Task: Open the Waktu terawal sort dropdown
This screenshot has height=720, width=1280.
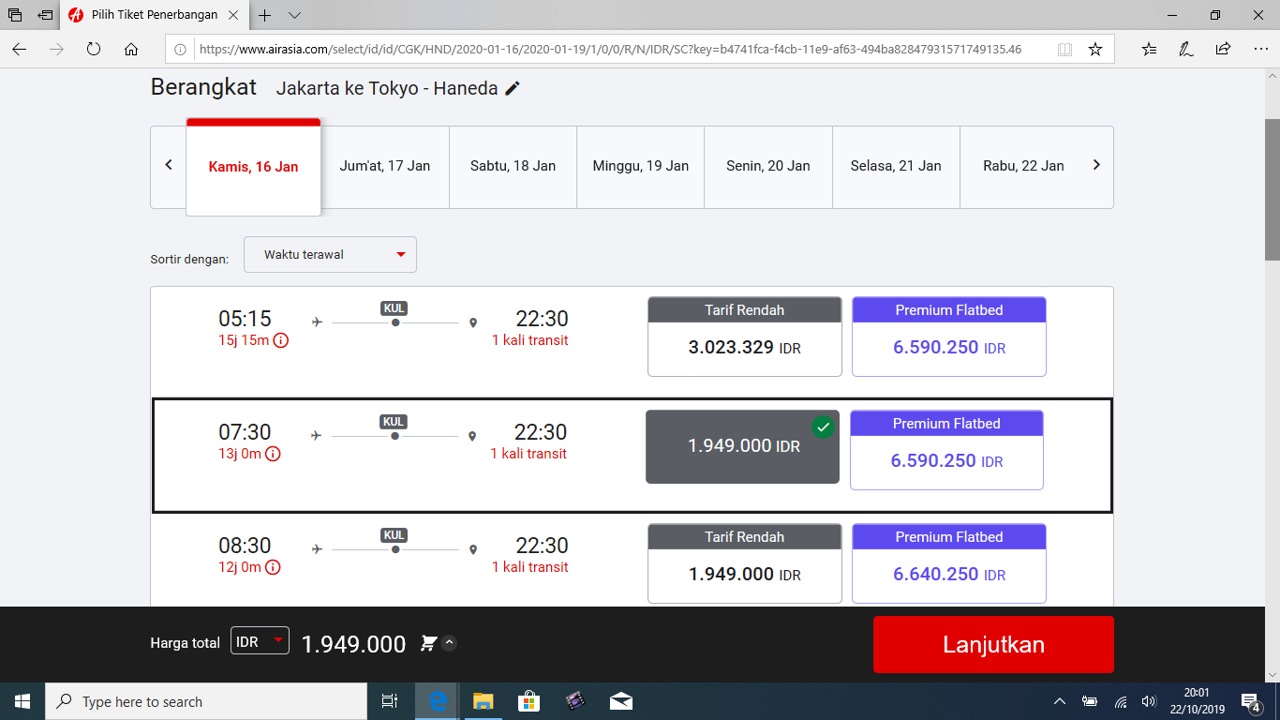Action: (x=330, y=255)
